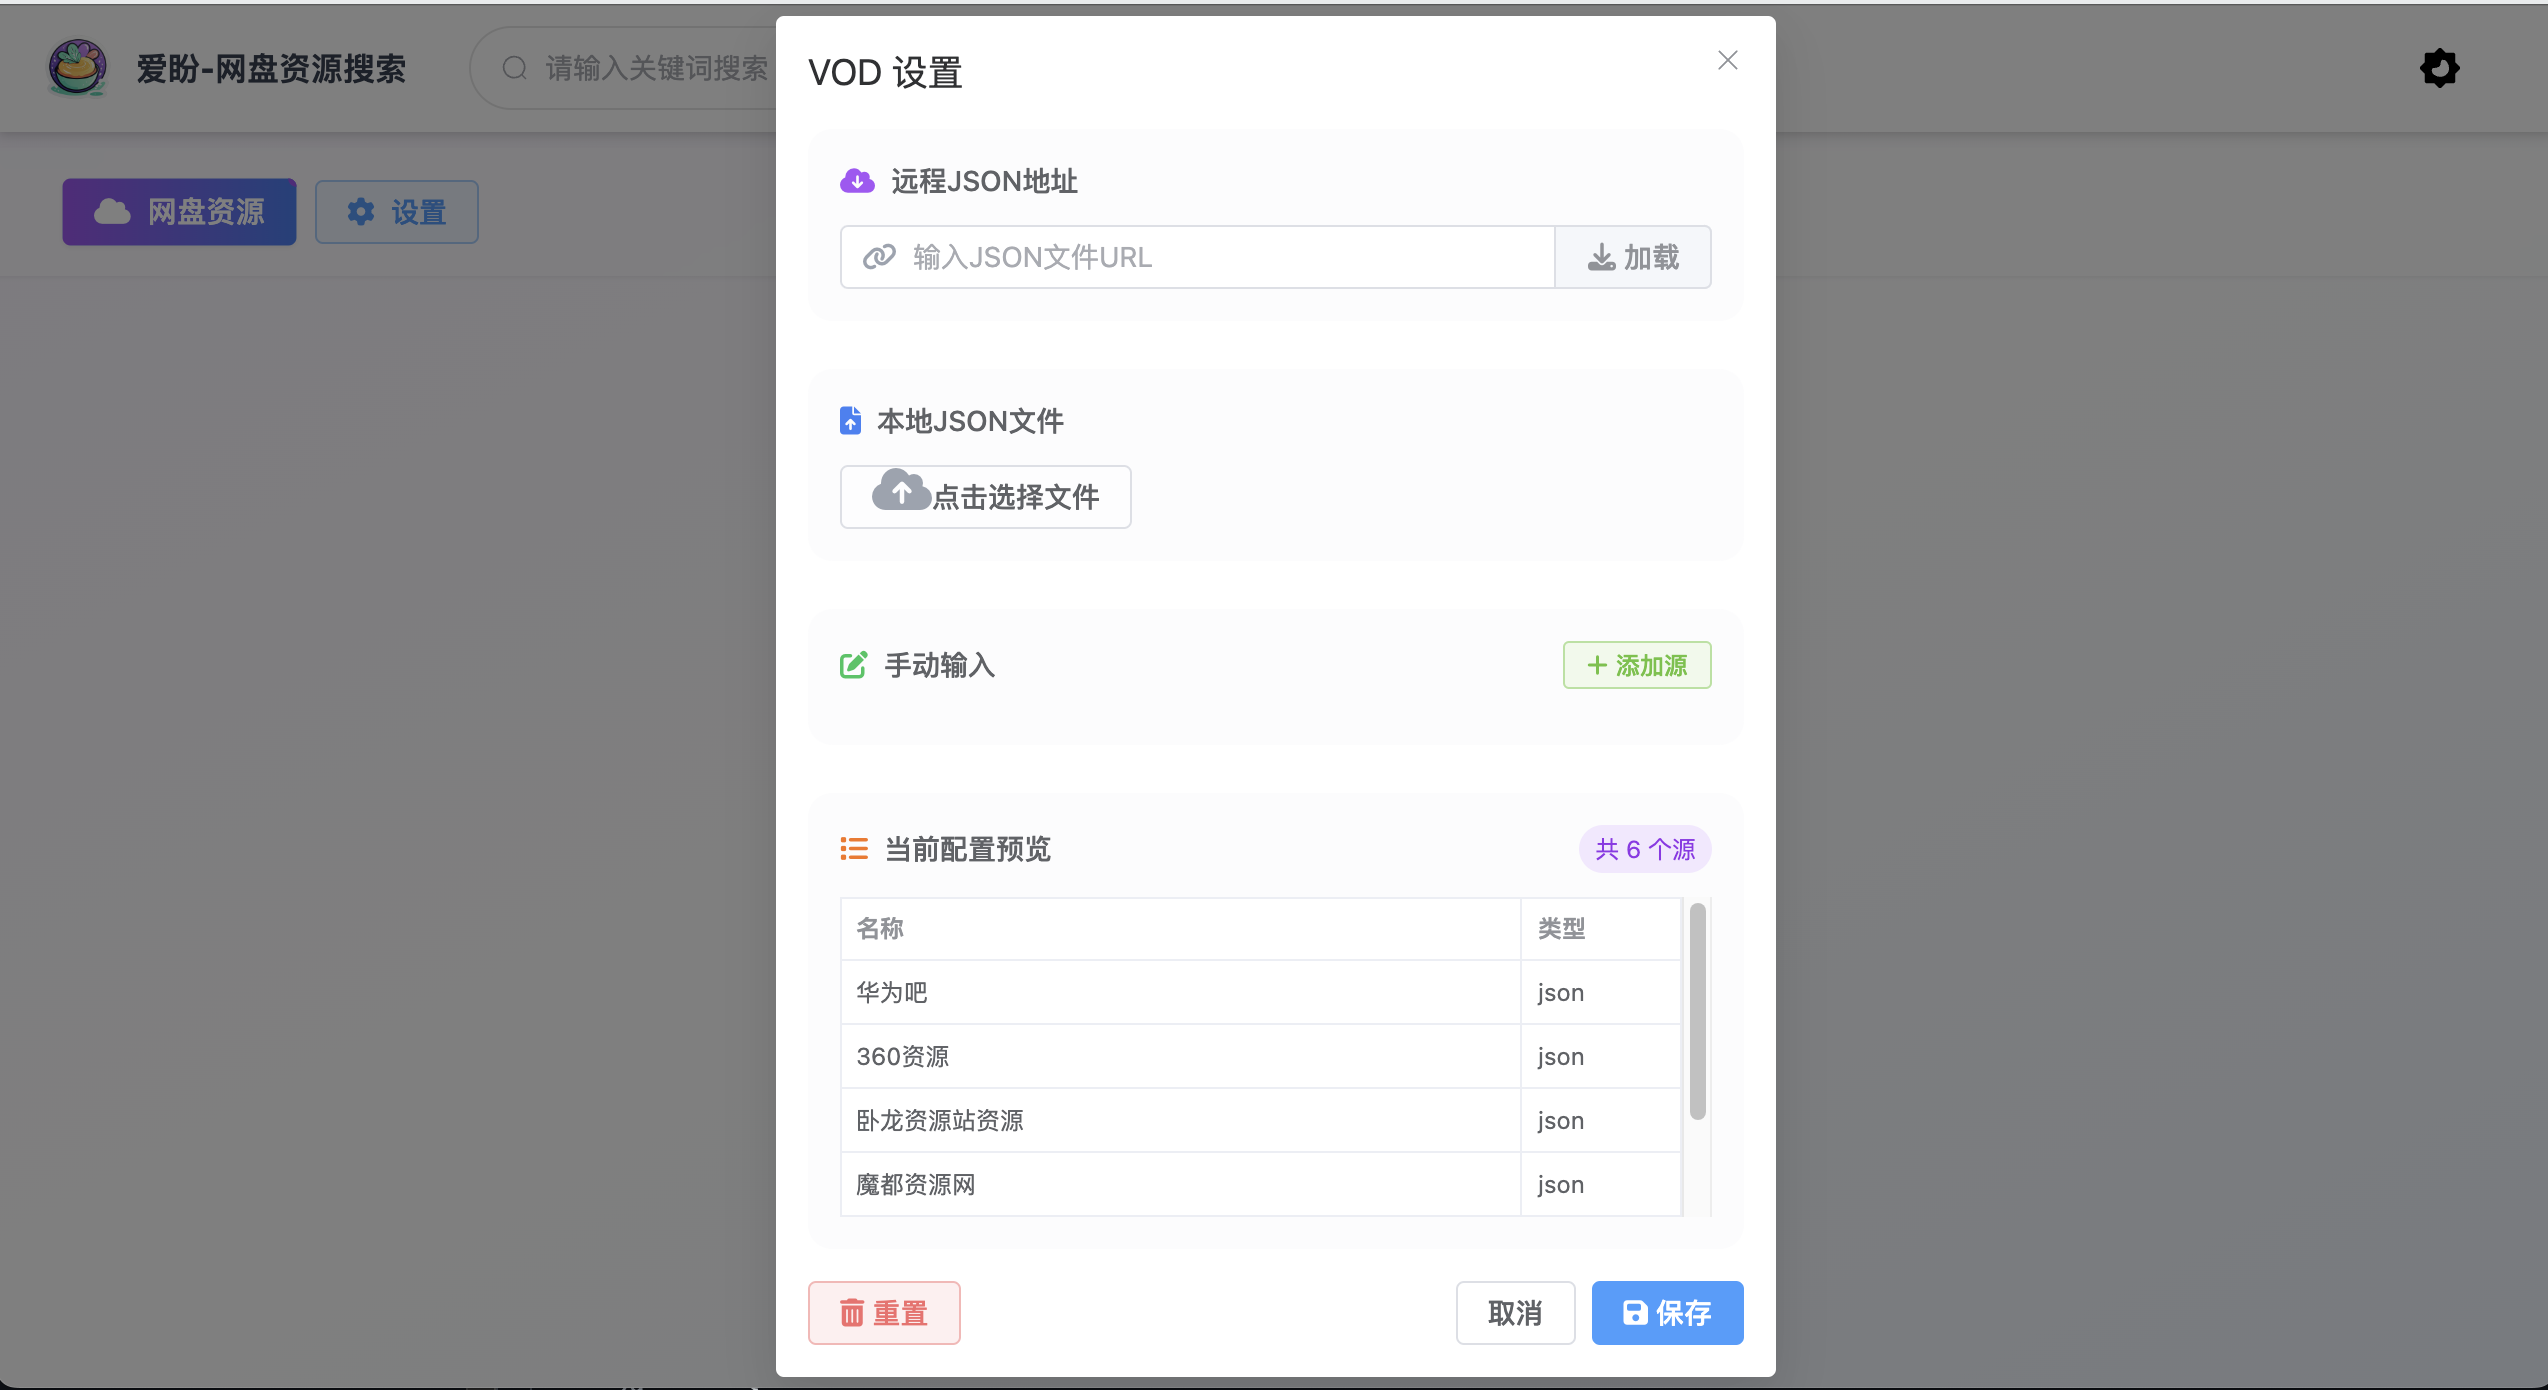Click the 取消 cancel button
This screenshot has height=1390, width=2548.
(1515, 1313)
